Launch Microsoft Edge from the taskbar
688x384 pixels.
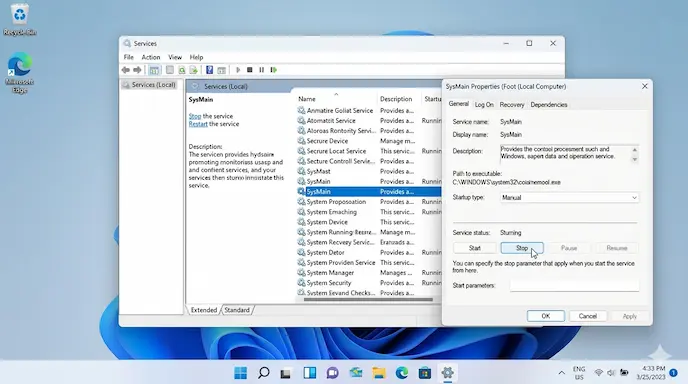(x=402, y=373)
